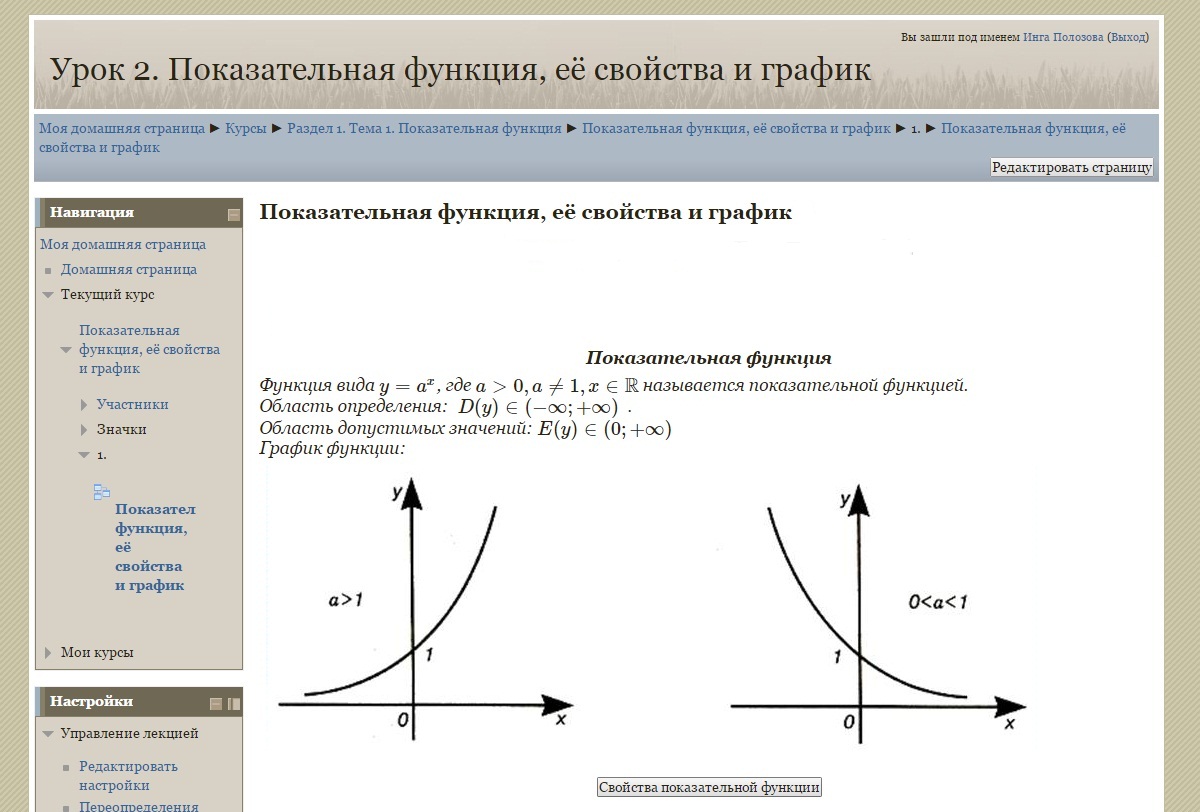Click the centered italic title 'Показательная функция'

pos(708,358)
